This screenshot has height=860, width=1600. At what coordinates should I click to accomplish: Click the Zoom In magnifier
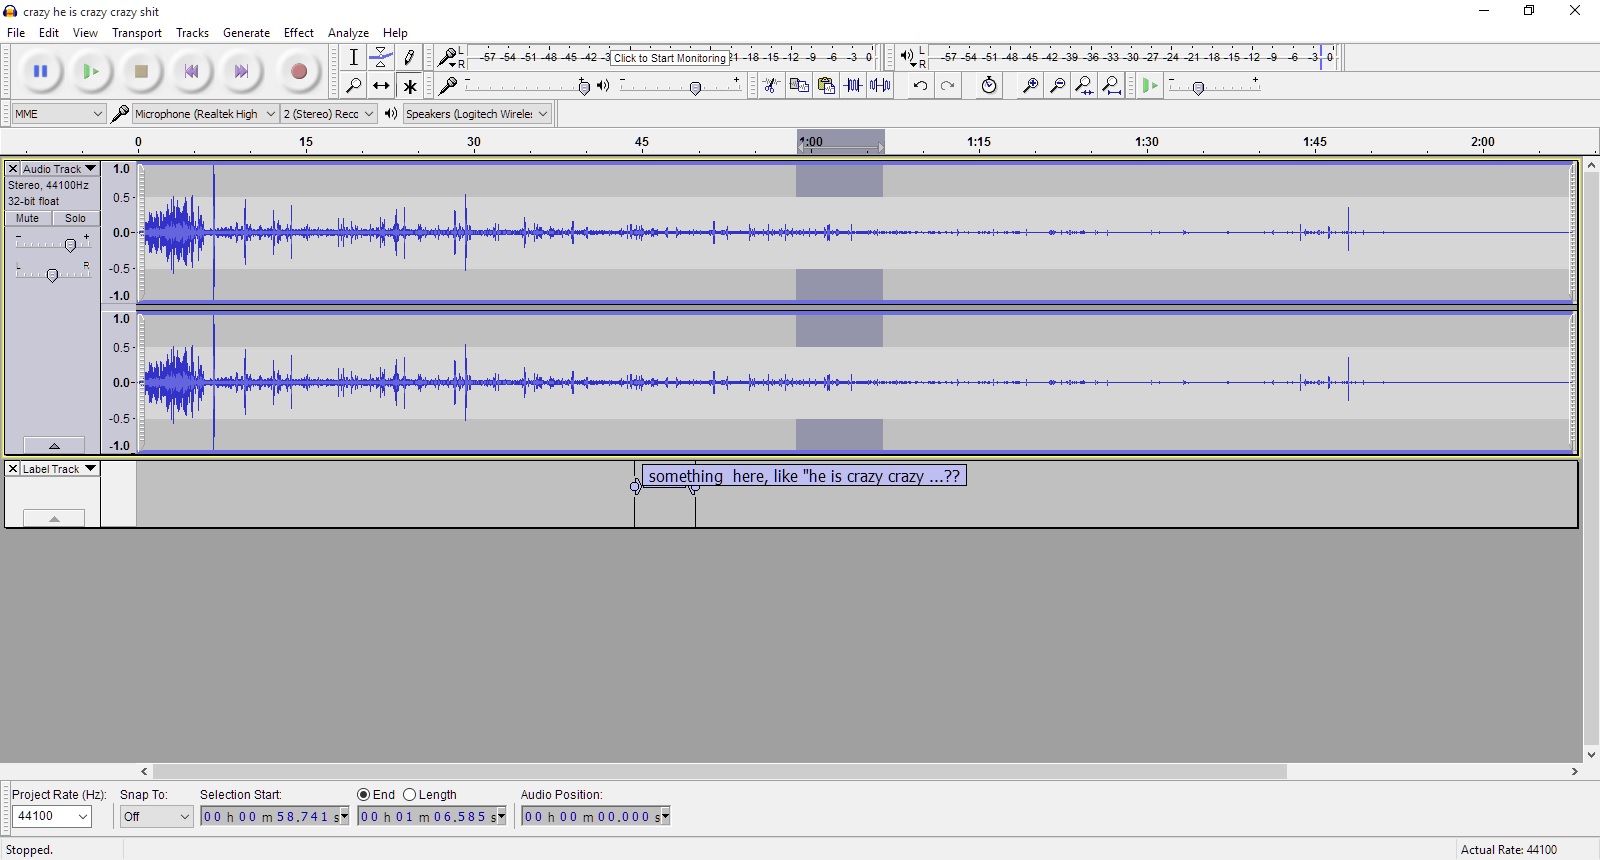click(1029, 86)
